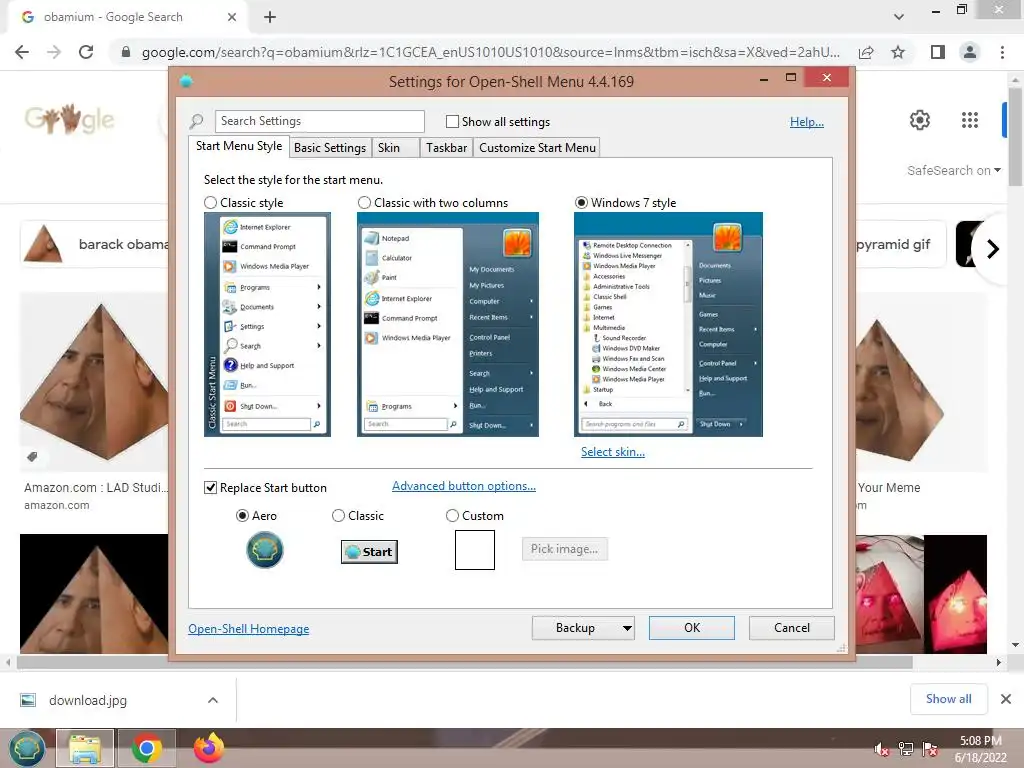Select Windows 7 style radio button

[581, 203]
